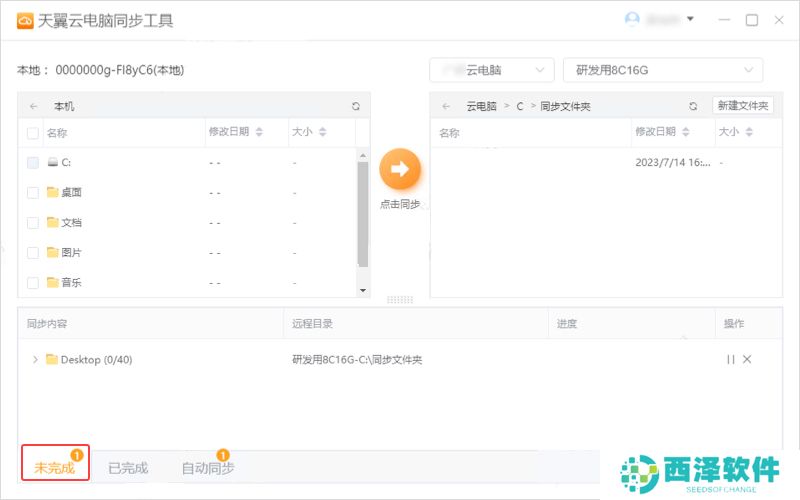The width and height of the screenshot is (800, 500).
Task: Select the 音乐 folder row name
Action: [71, 282]
